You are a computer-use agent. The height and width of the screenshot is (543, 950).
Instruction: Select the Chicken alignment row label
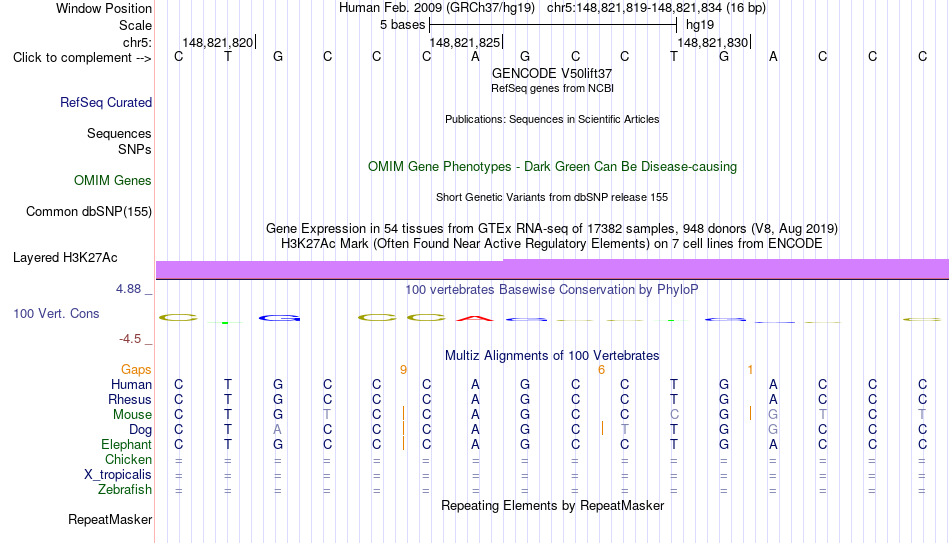coord(128,459)
